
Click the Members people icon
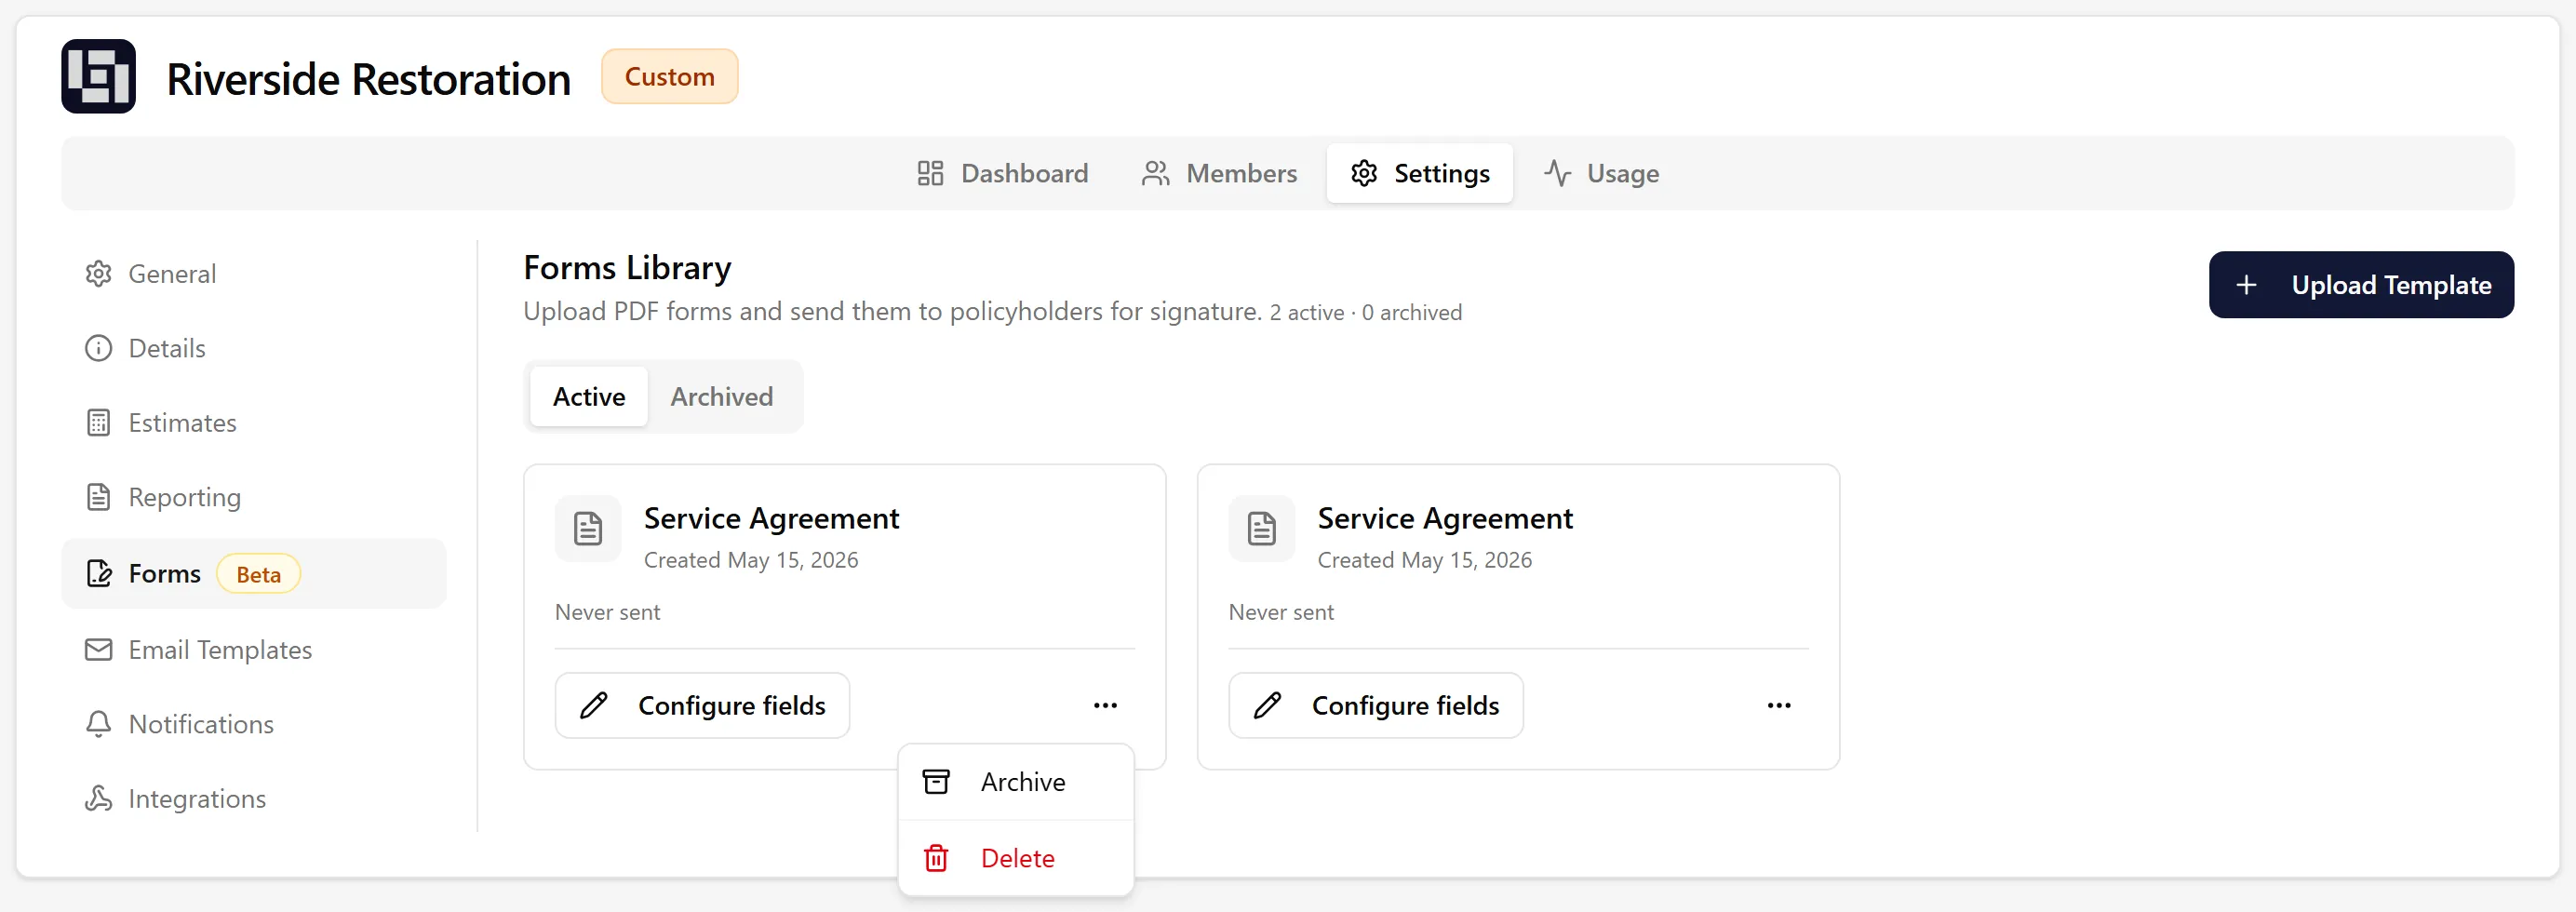(1155, 174)
